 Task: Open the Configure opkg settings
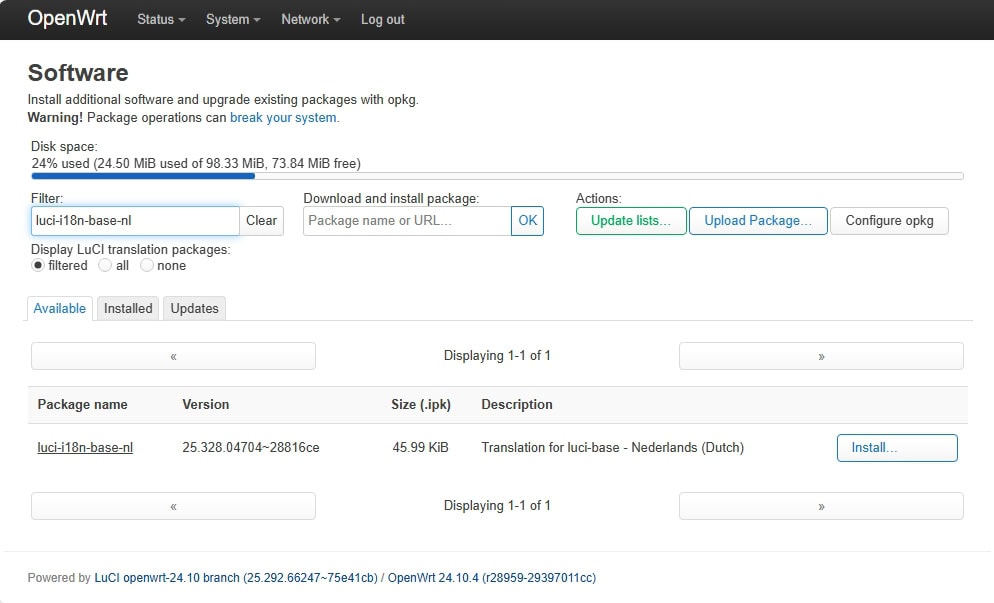click(889, 221)
